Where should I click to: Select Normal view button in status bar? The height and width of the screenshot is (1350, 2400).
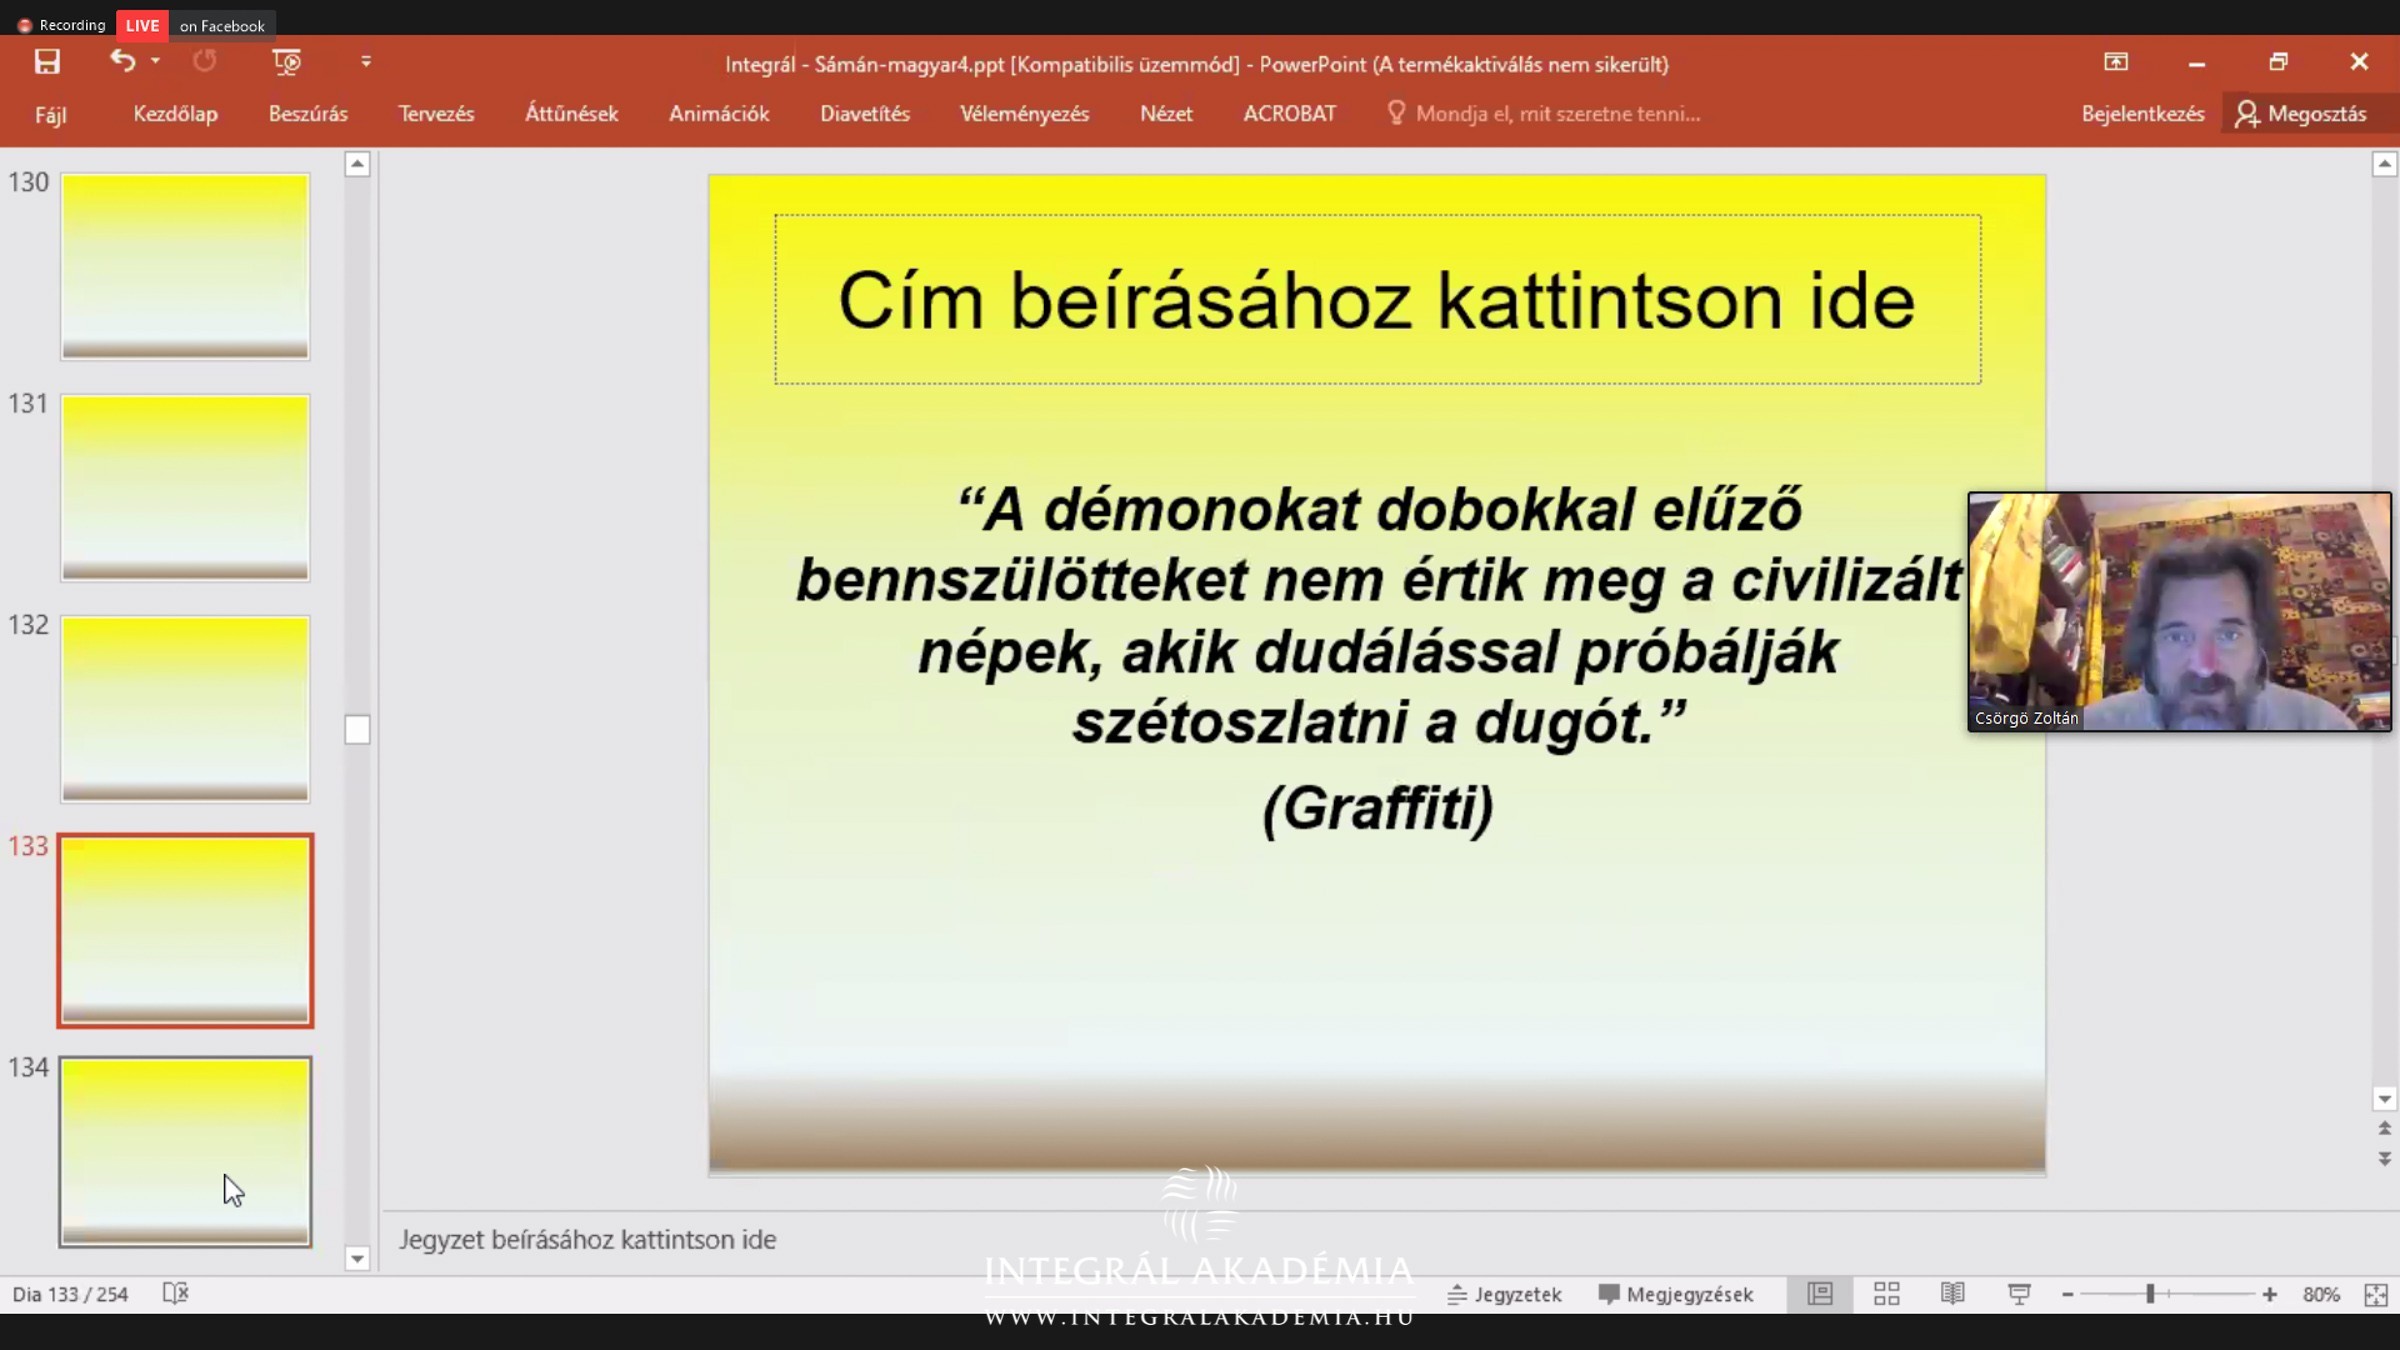click(1820, 1294)
